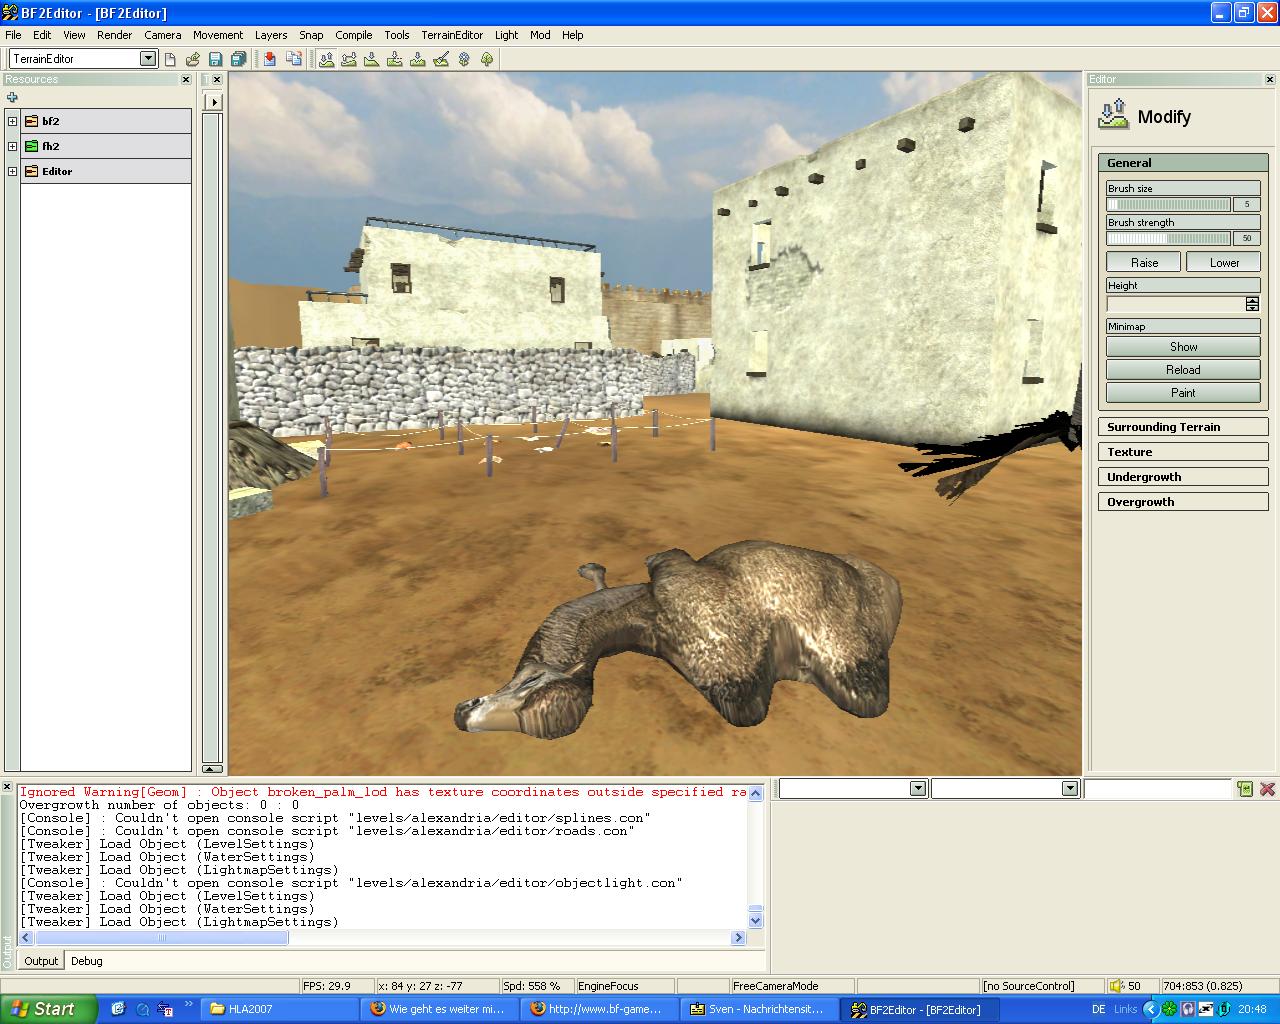Select the third terrain tool icon (down arrow over terrain)
The height and width of the screenshot is (1024, 1280).
tap(372, 59)
